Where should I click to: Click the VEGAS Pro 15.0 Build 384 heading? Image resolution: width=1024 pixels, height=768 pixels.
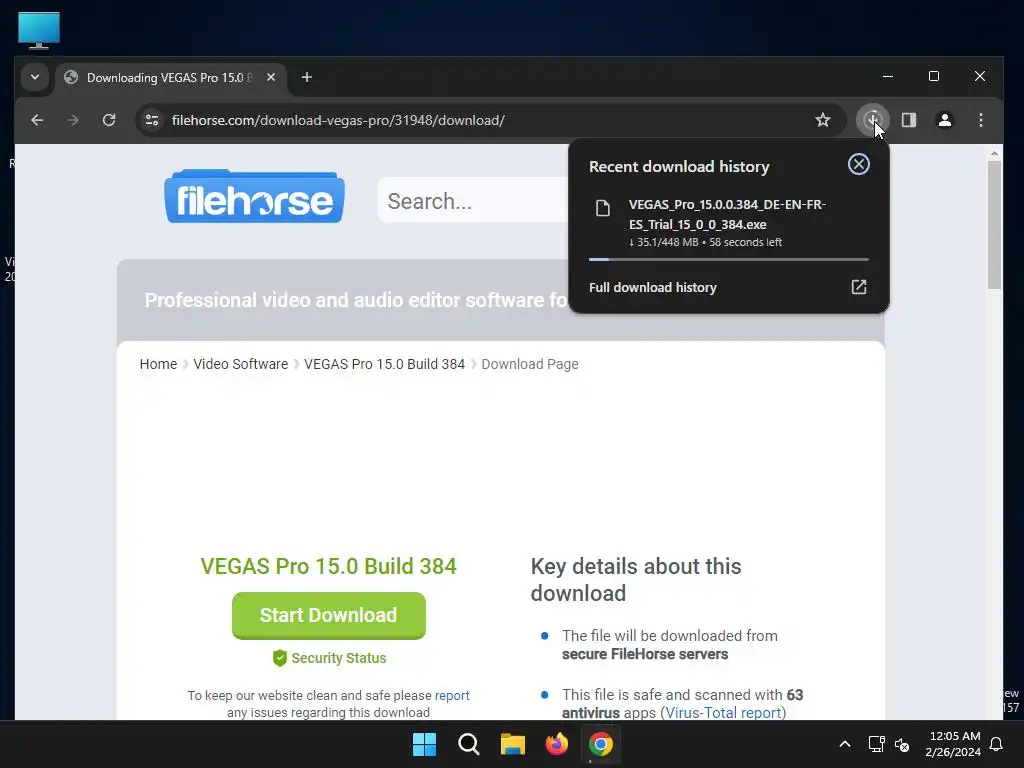pyautogui.click(x=328, y=566)
